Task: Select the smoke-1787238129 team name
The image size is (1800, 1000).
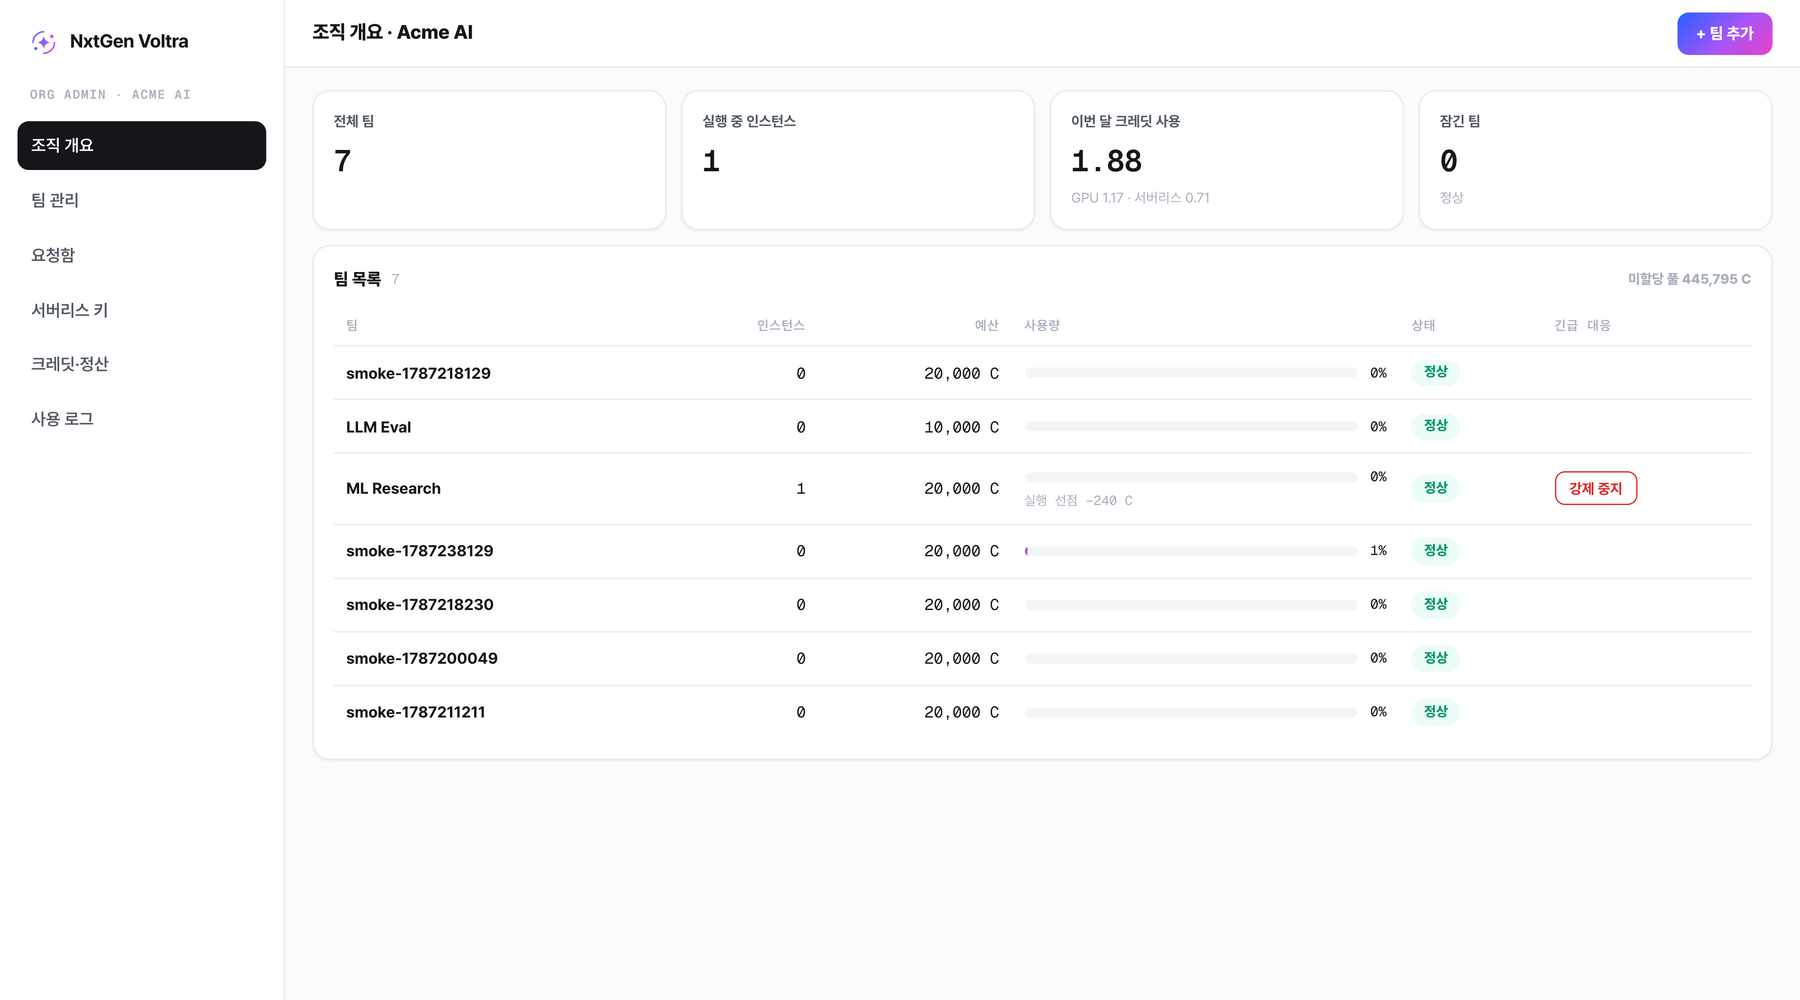Action: click(x=419, y=551)
